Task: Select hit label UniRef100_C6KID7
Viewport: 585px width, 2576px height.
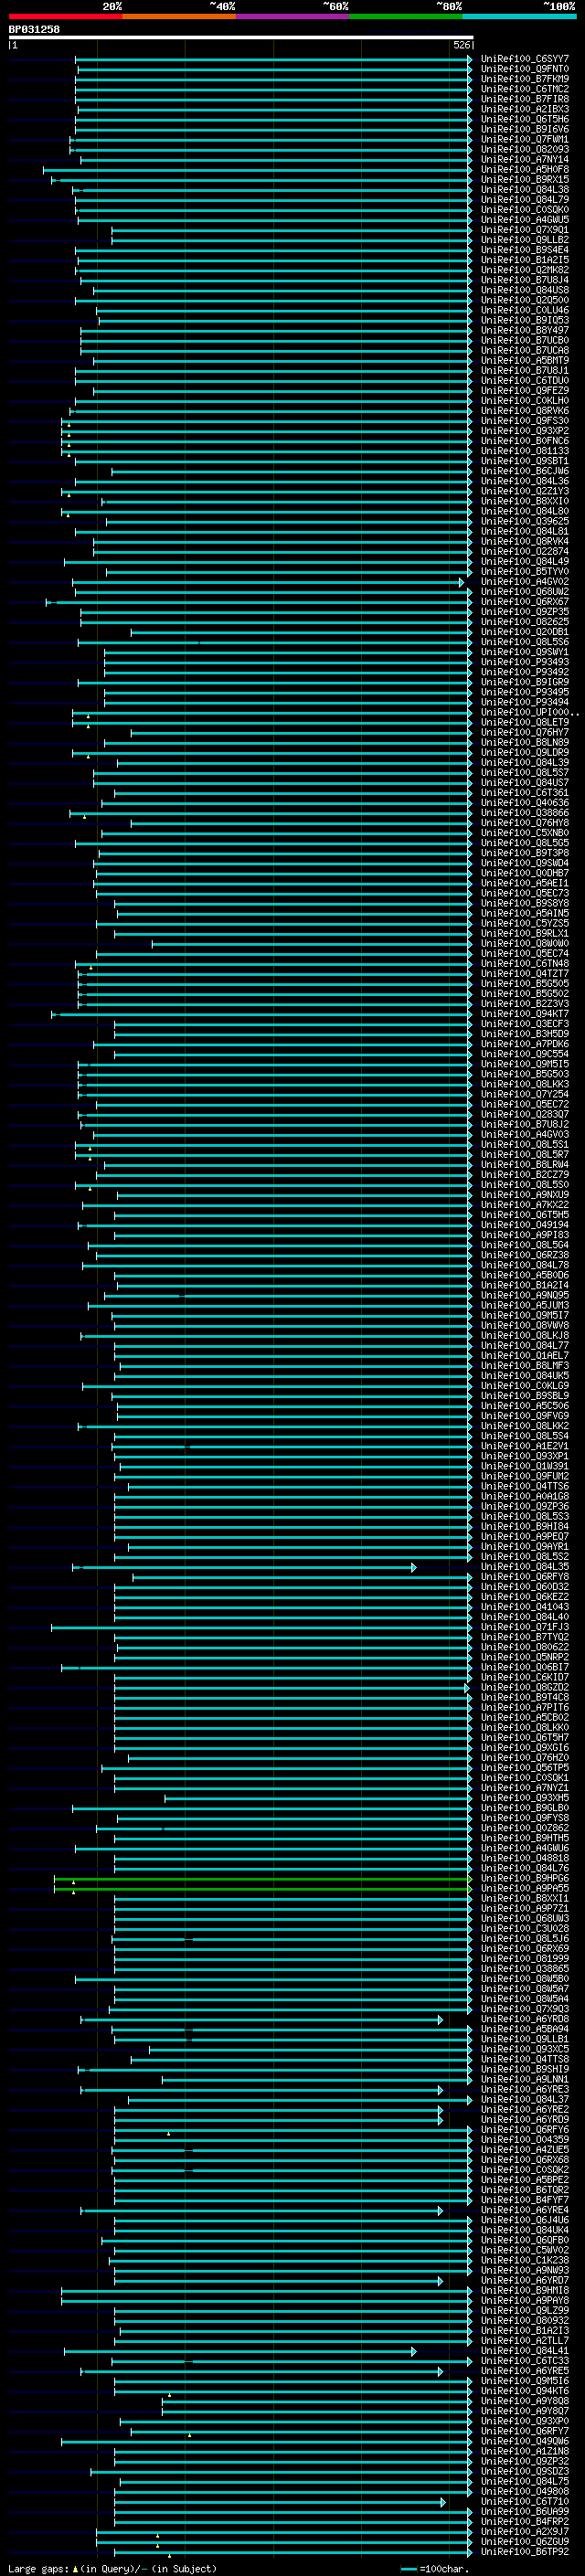Action: click(524, 1677)
